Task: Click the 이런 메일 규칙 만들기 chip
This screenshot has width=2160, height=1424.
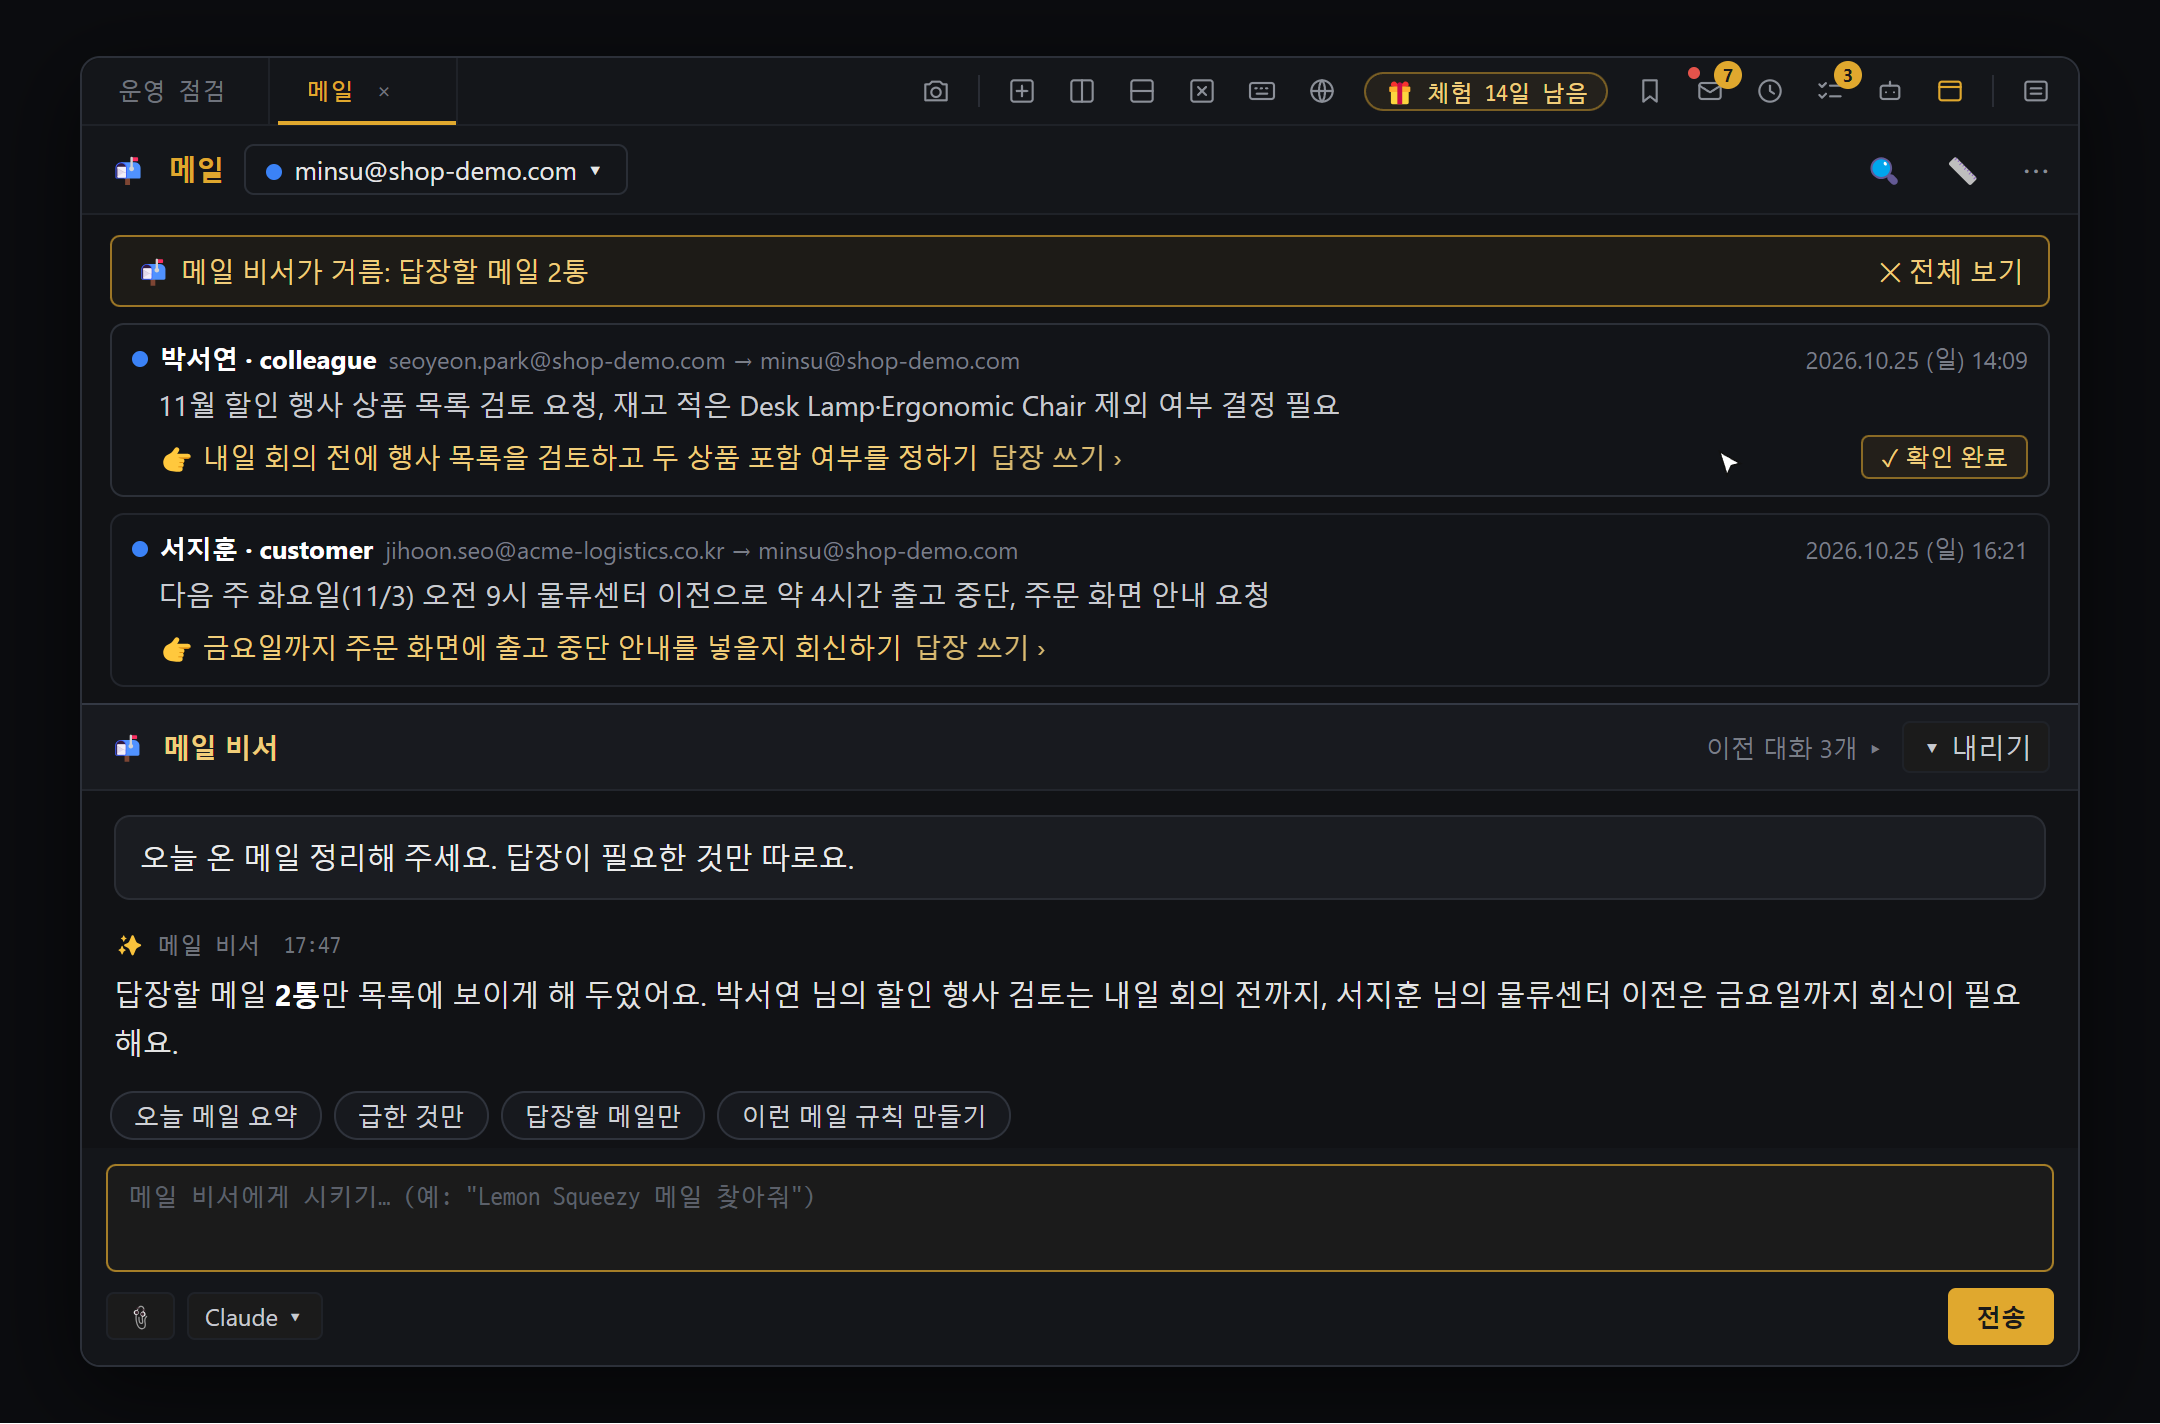Action: click(x=864, y=1115)
